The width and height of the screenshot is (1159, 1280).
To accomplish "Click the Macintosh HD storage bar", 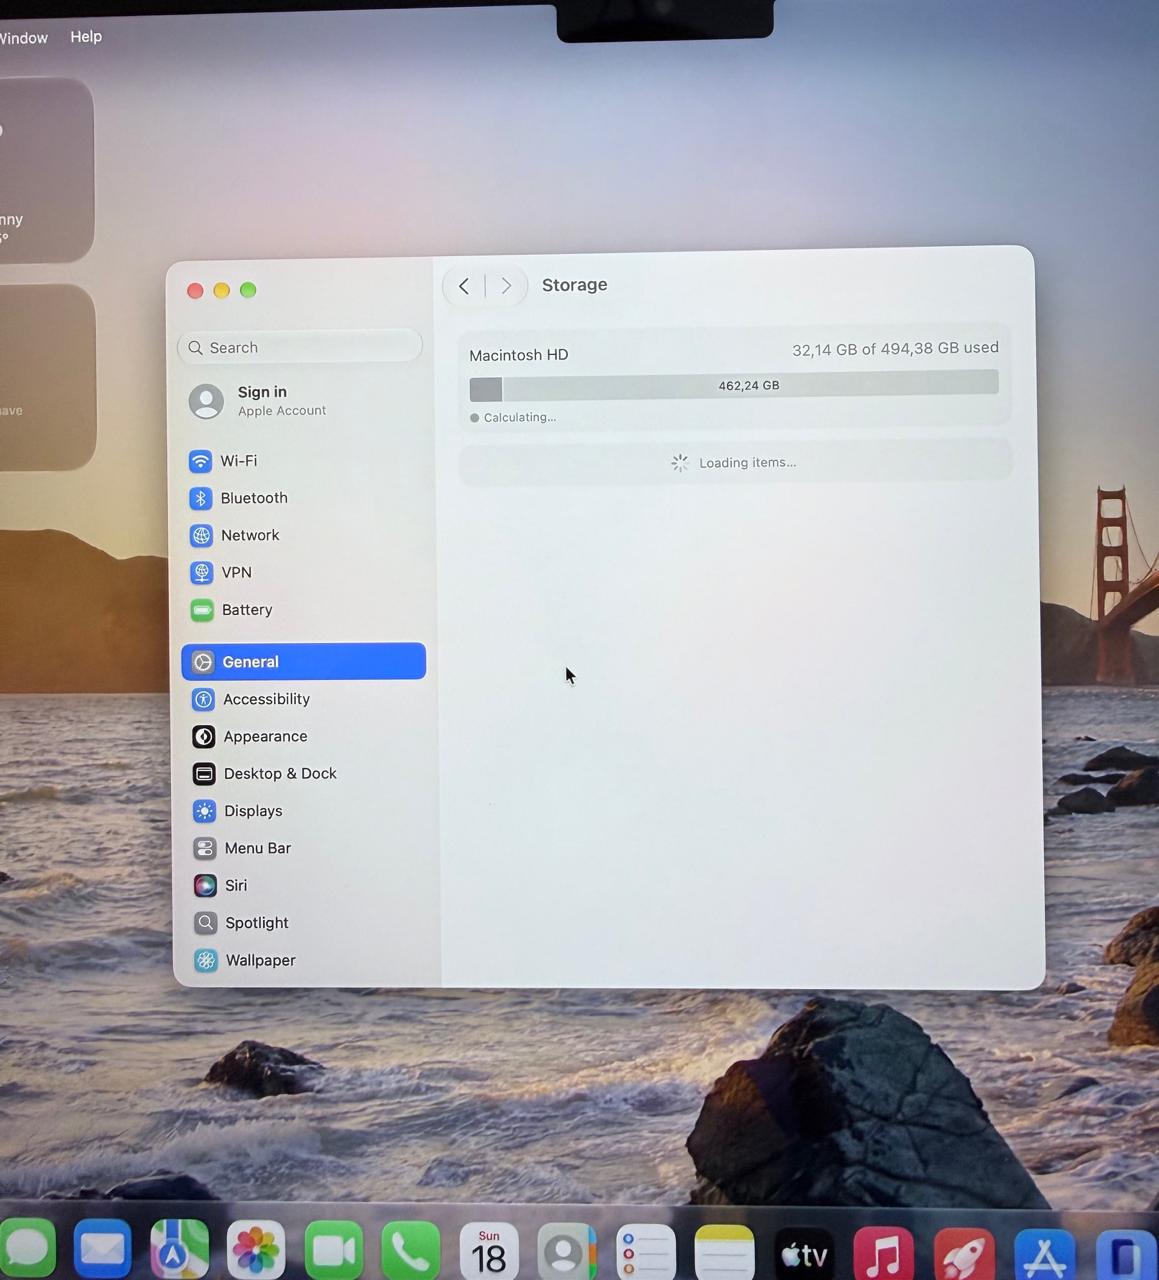I will tap(734, 385).
